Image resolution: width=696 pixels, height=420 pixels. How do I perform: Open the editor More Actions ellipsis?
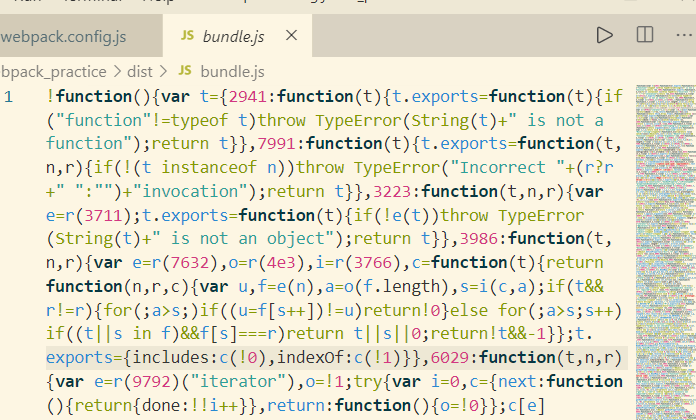click(x=685, y=35)
